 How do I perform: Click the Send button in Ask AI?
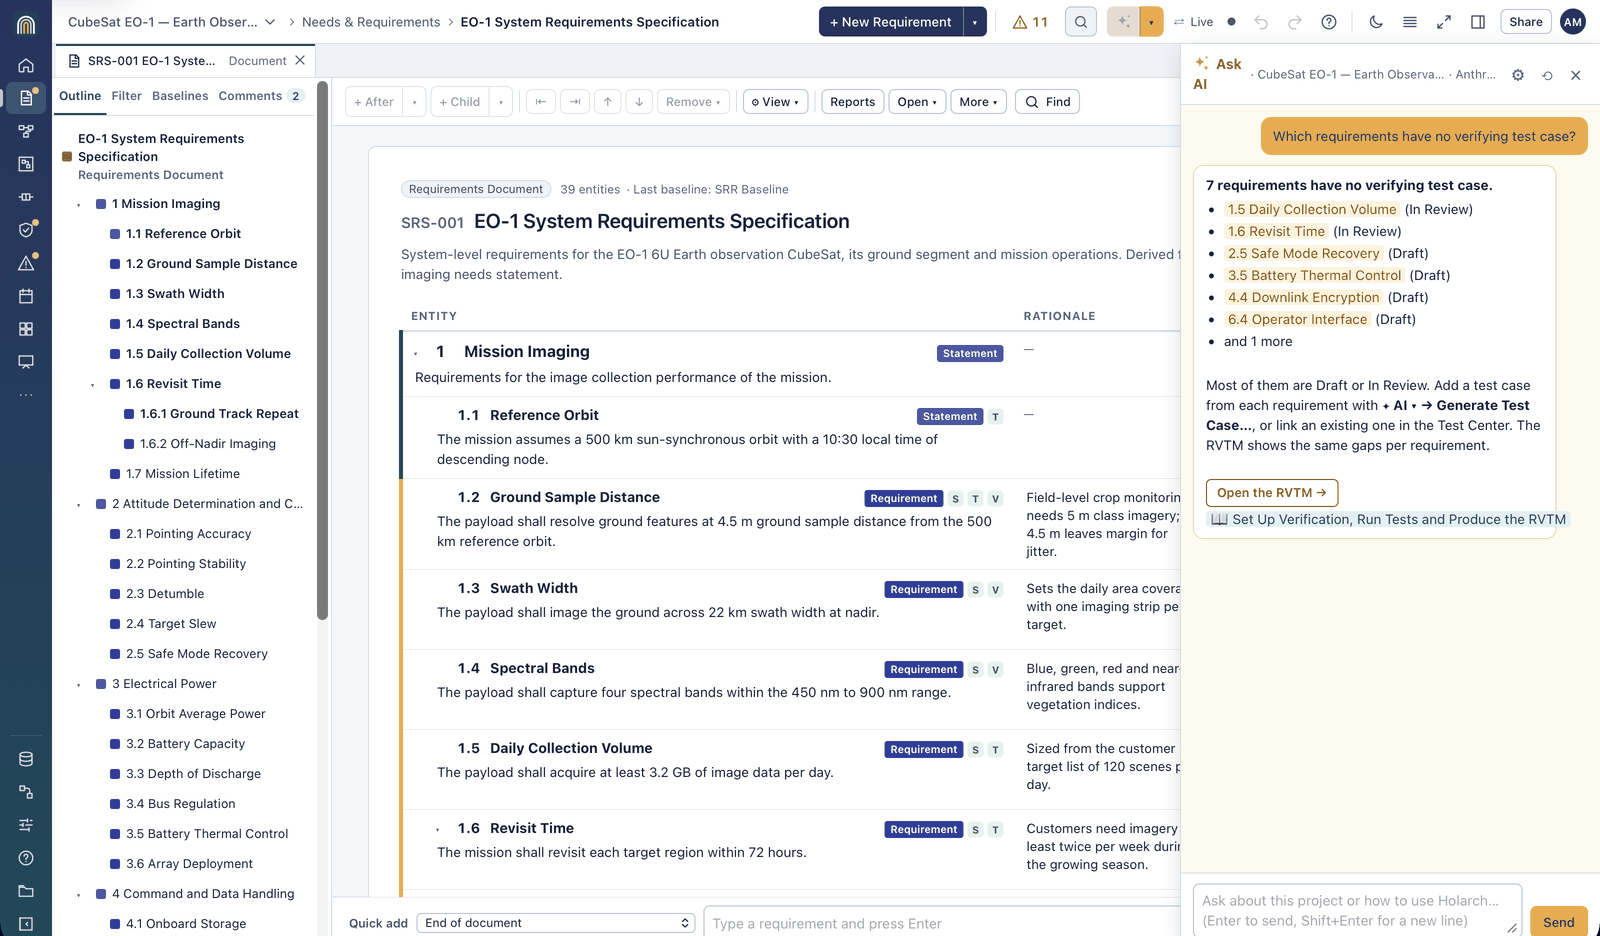pyautogui.click(x=1558, y=922)
